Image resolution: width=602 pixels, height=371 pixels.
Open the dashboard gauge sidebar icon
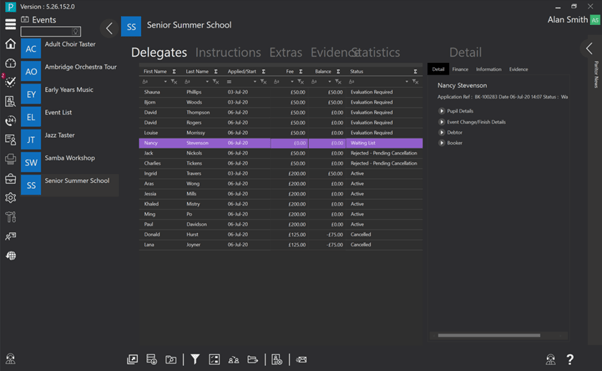click(x=10, y=63)
